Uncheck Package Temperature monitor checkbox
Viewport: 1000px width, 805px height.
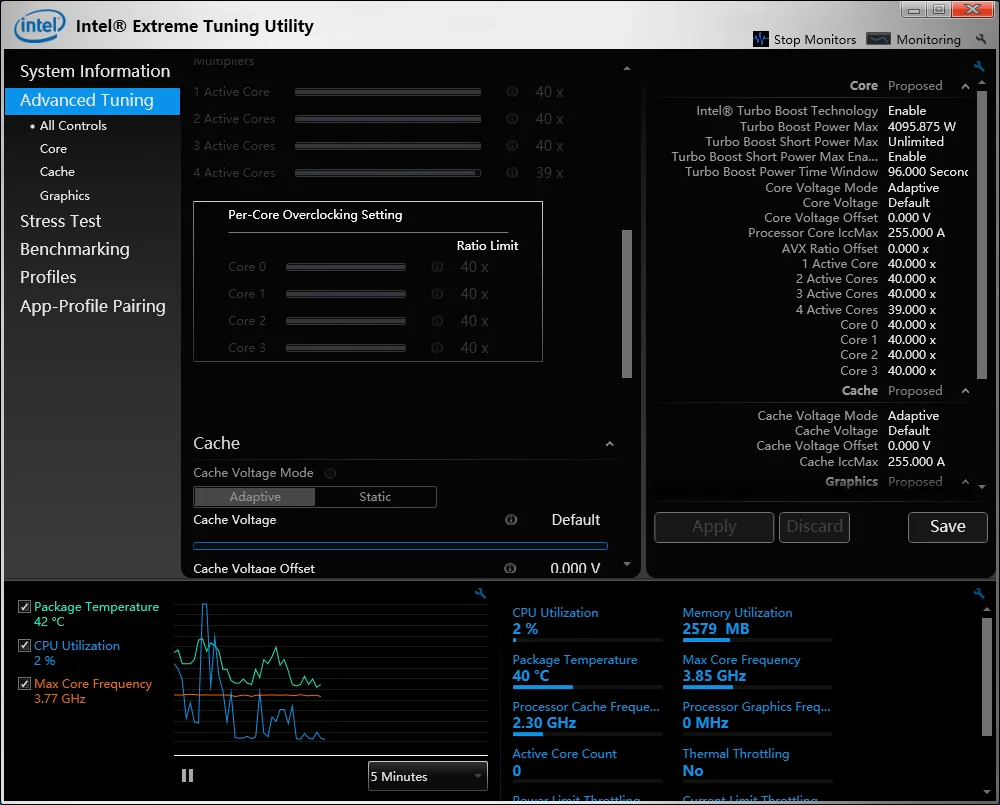(x=24, y=607)
